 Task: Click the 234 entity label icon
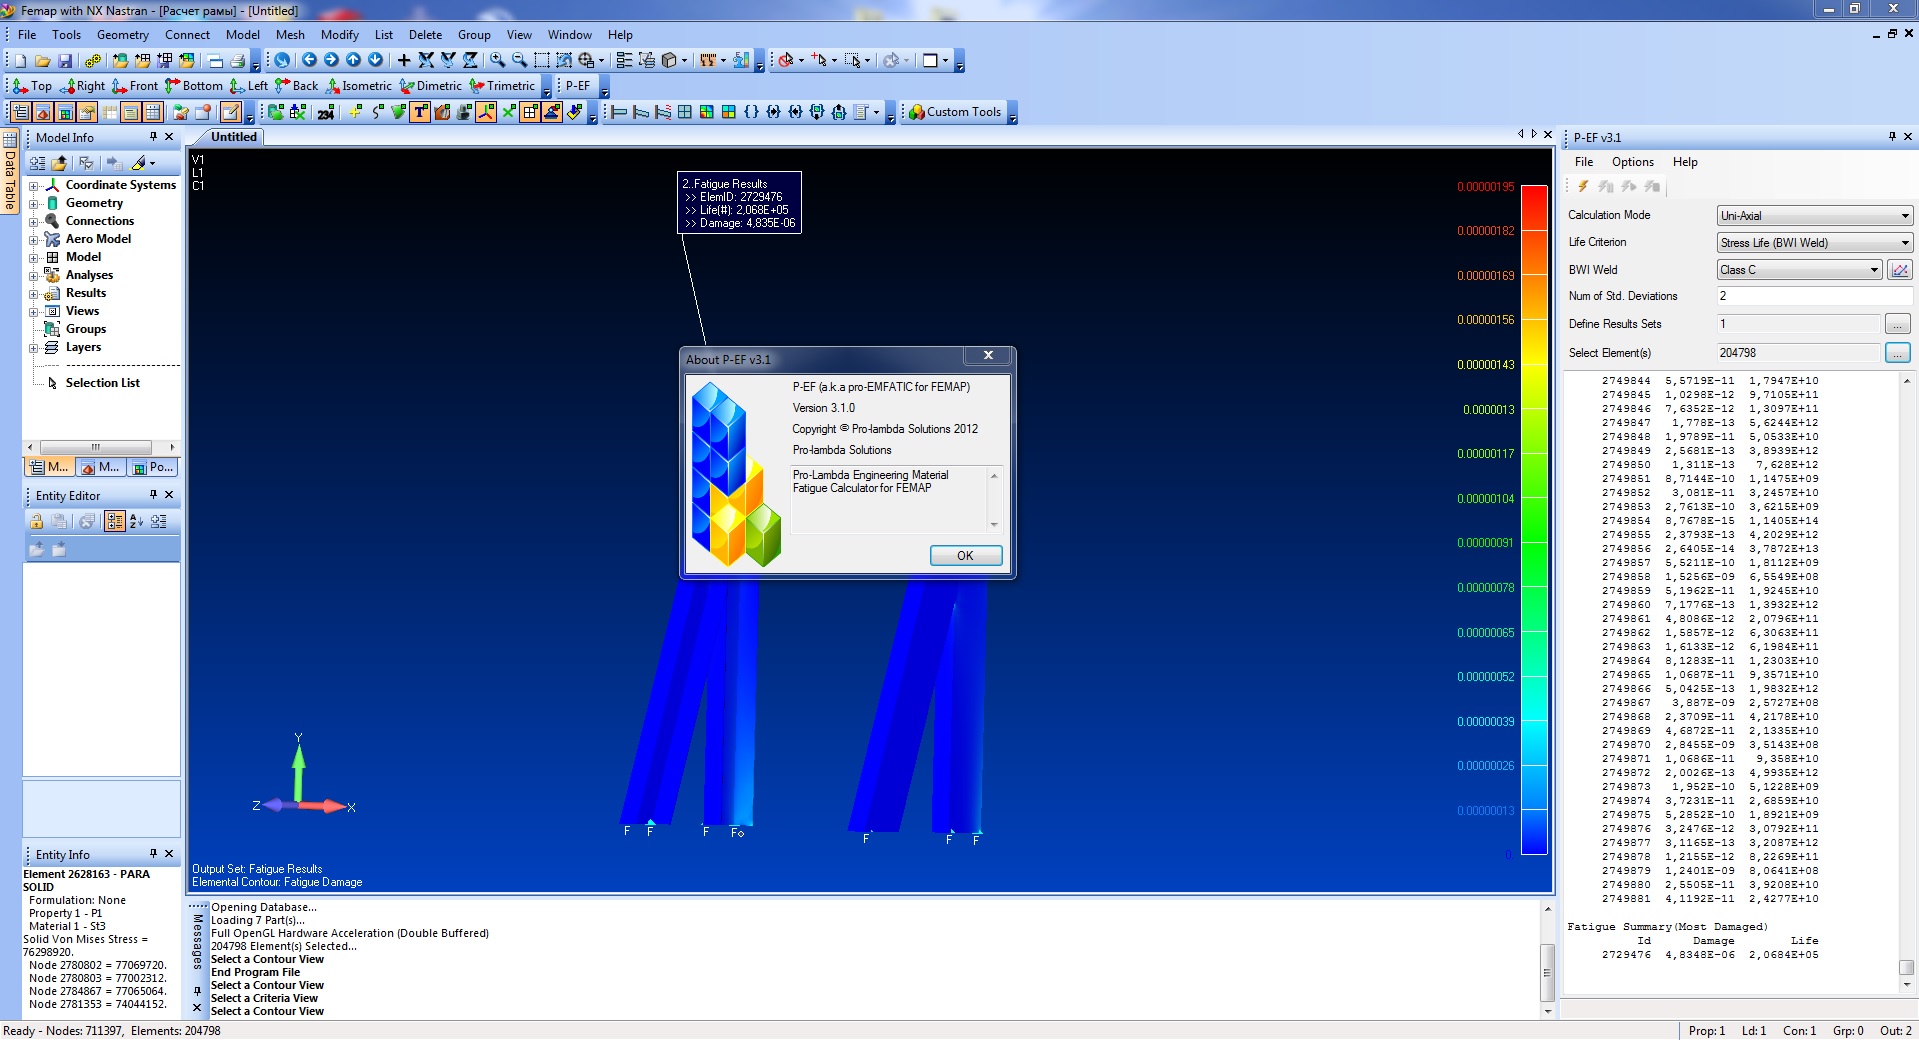pyautogui.click(x=326, y=112)
